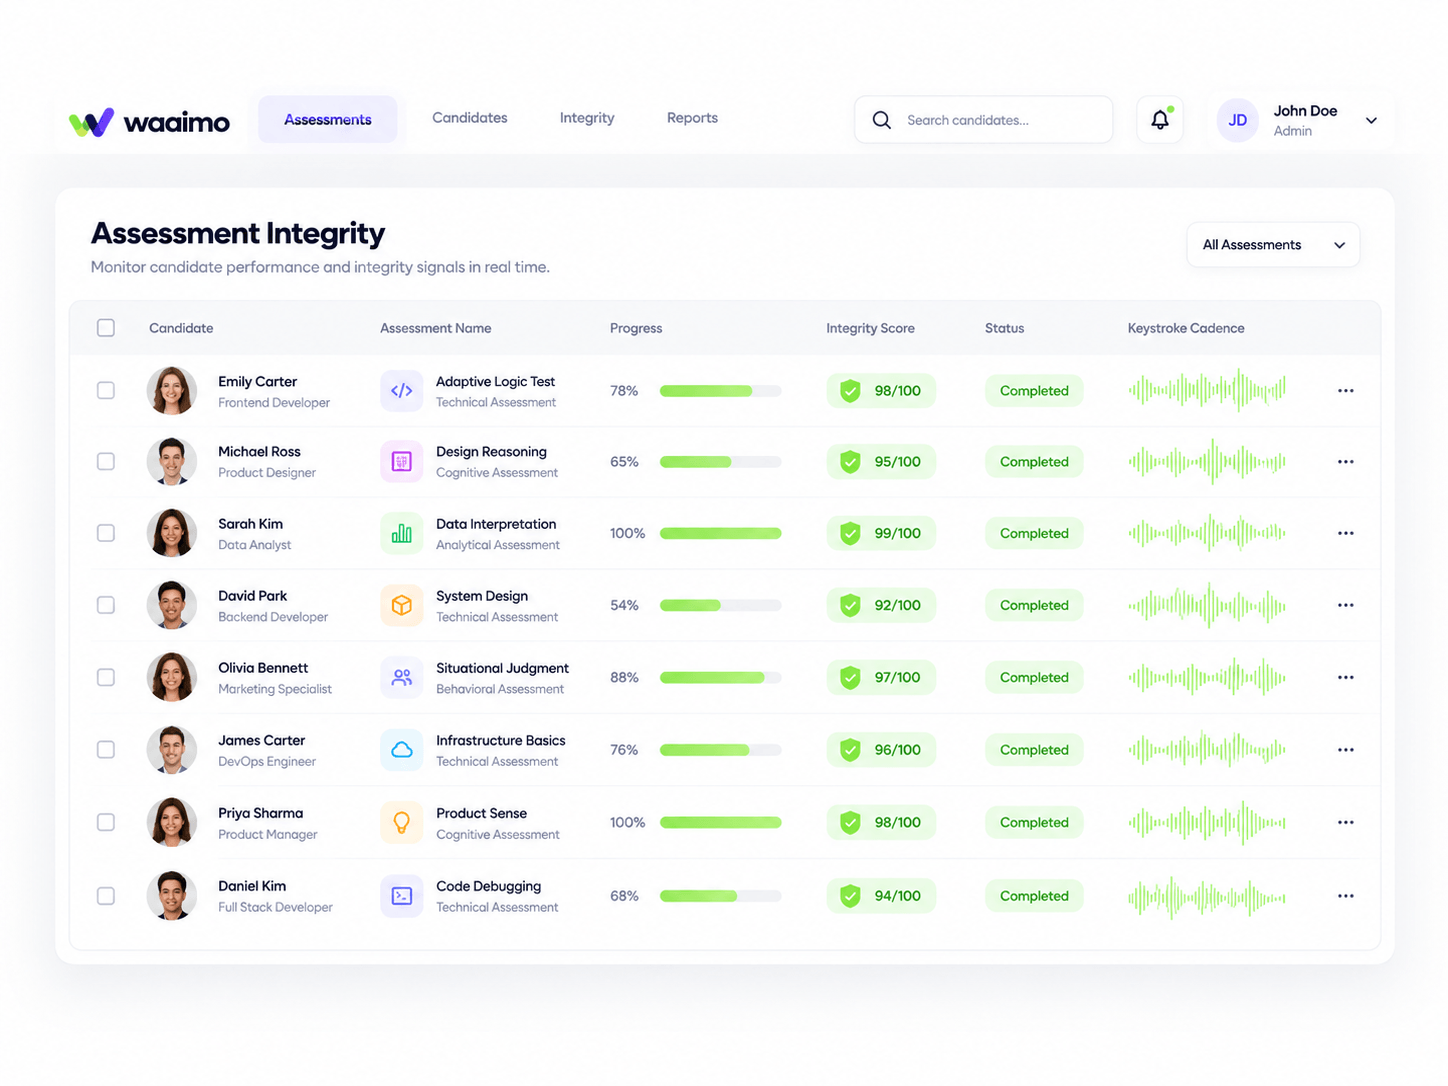Open the All Assessments filter dropdown
Viewport: 1448px width, 1086px height.
[1273, 245]
